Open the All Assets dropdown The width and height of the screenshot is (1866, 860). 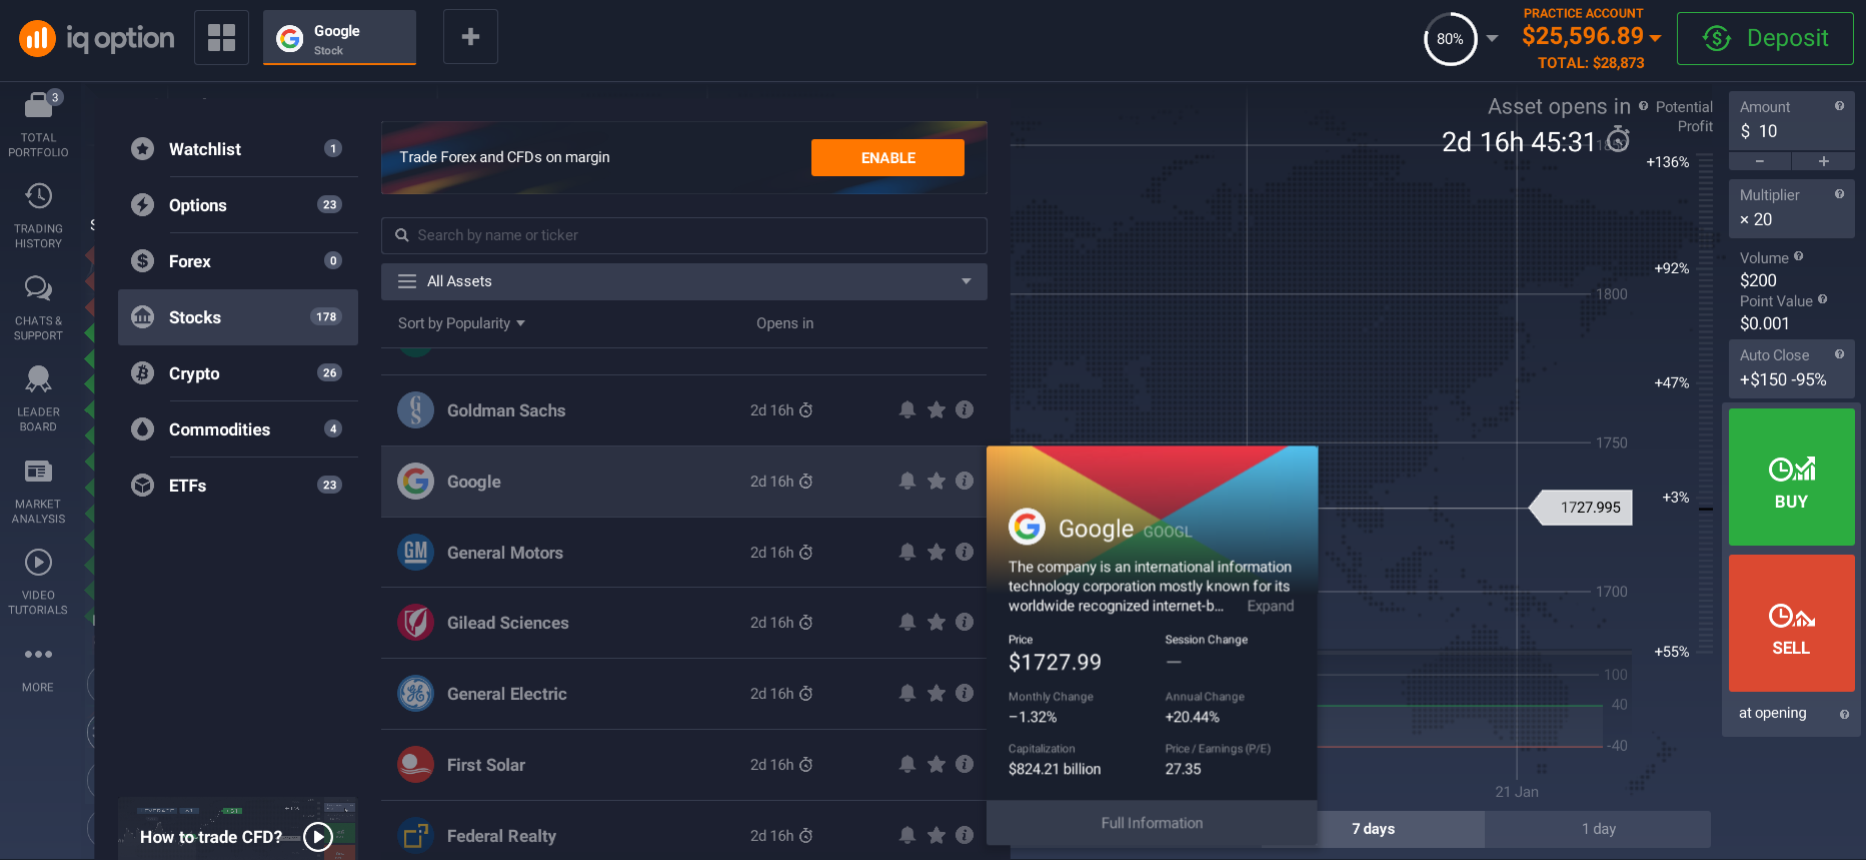click(x=684, y=282)
